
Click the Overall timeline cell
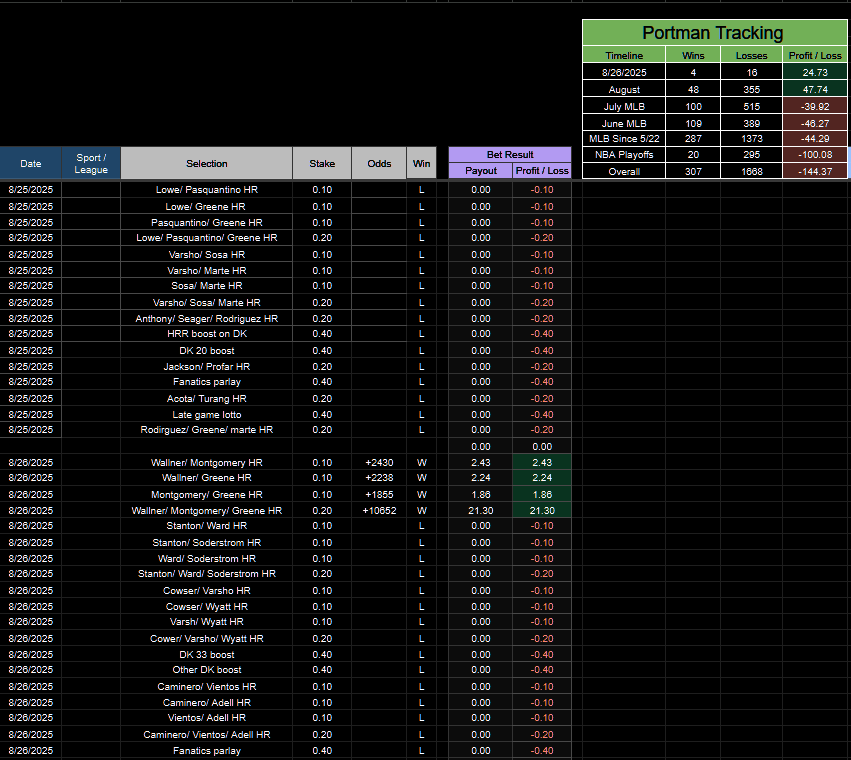(624, 172)
